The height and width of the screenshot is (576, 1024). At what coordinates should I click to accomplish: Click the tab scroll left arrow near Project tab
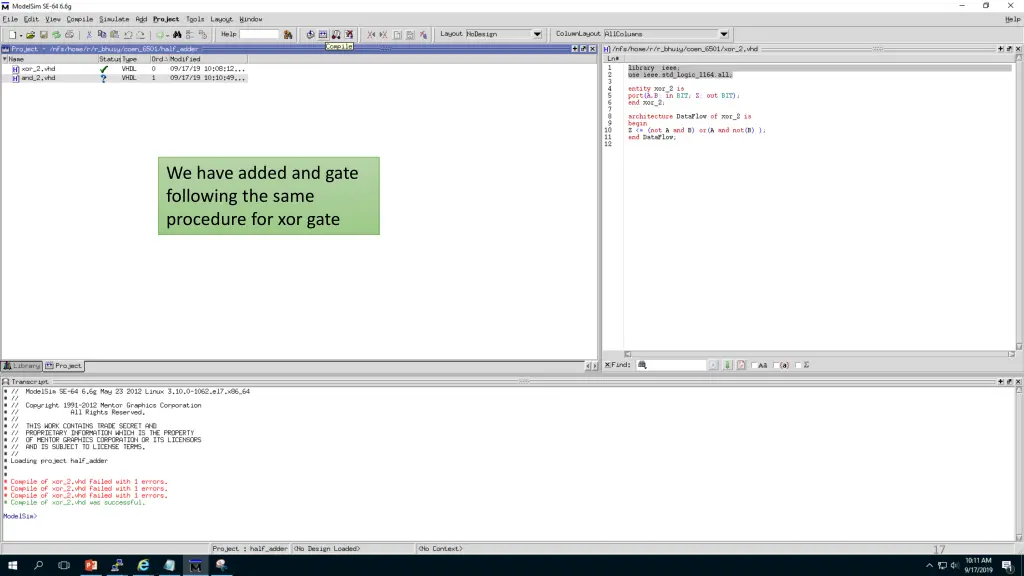[x=587, y=366]
